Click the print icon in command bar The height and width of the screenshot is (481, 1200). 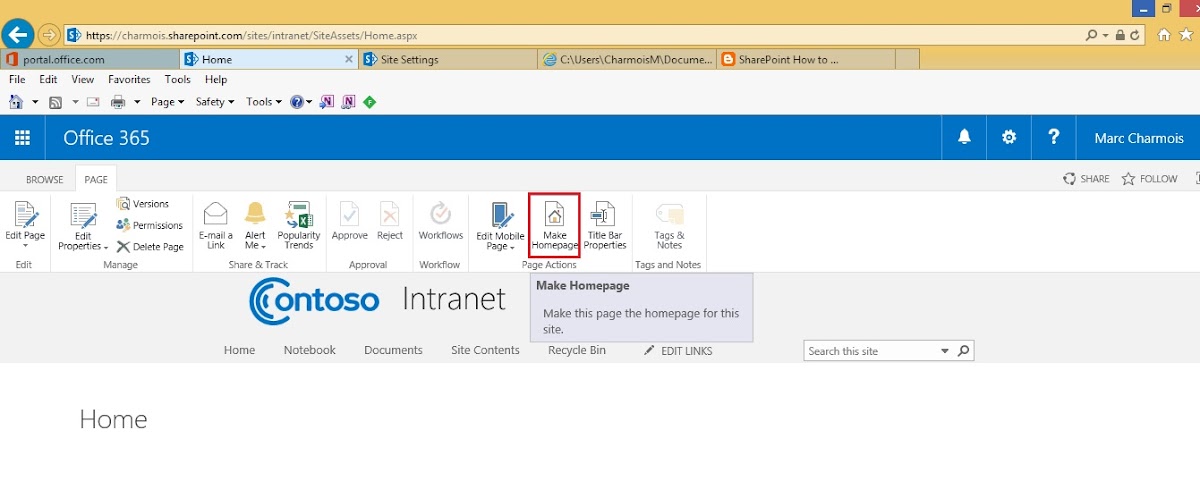(x=118, y=102)
